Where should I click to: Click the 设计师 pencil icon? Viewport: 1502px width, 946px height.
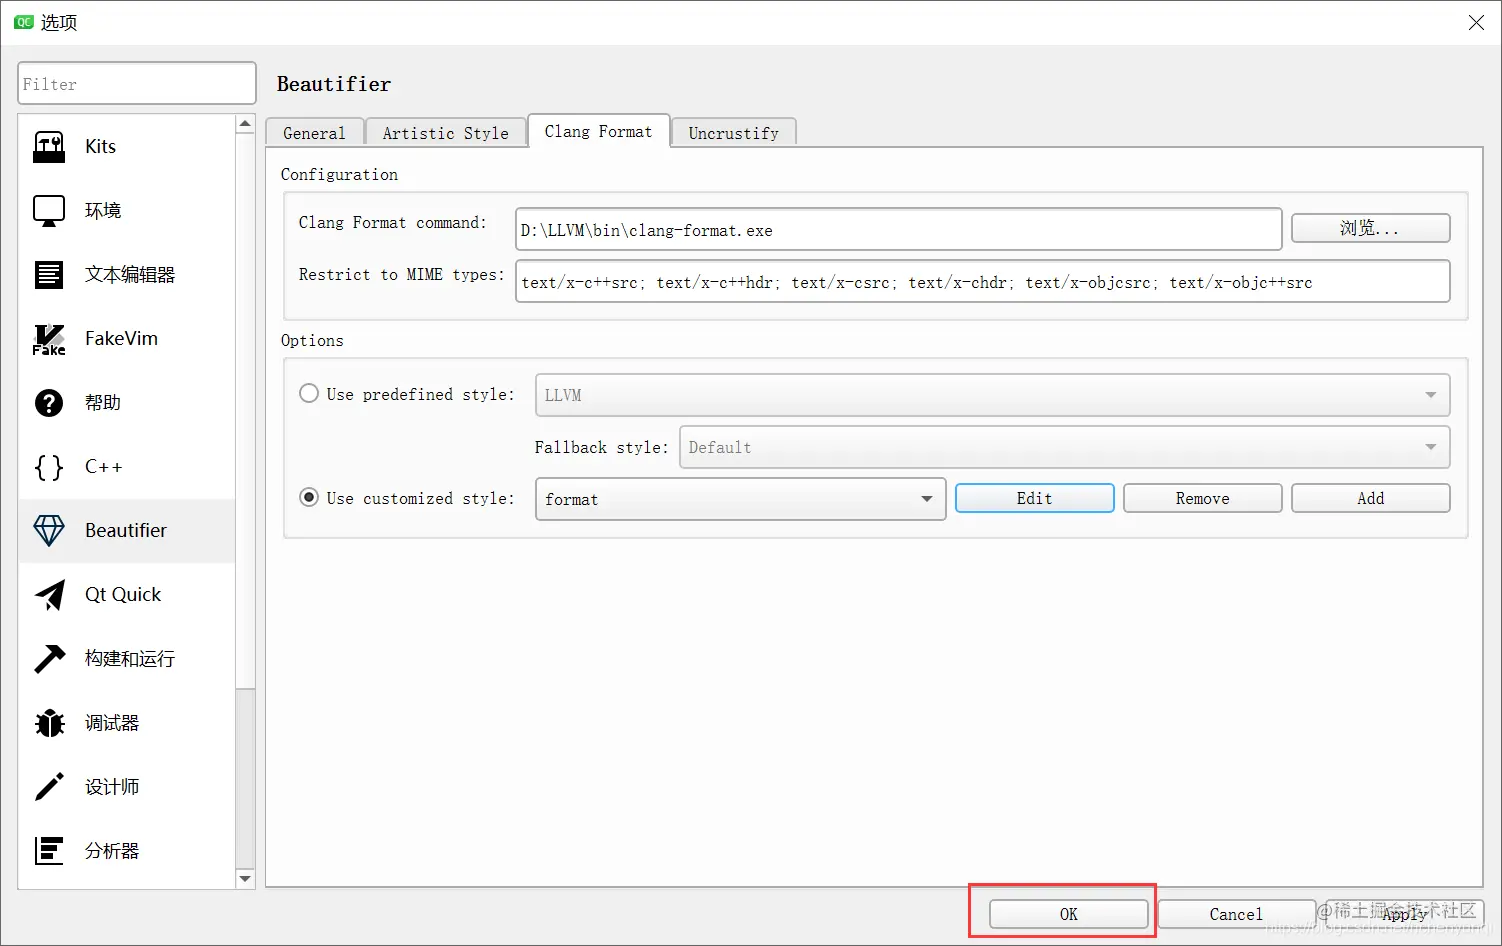(x=49, y=787)
